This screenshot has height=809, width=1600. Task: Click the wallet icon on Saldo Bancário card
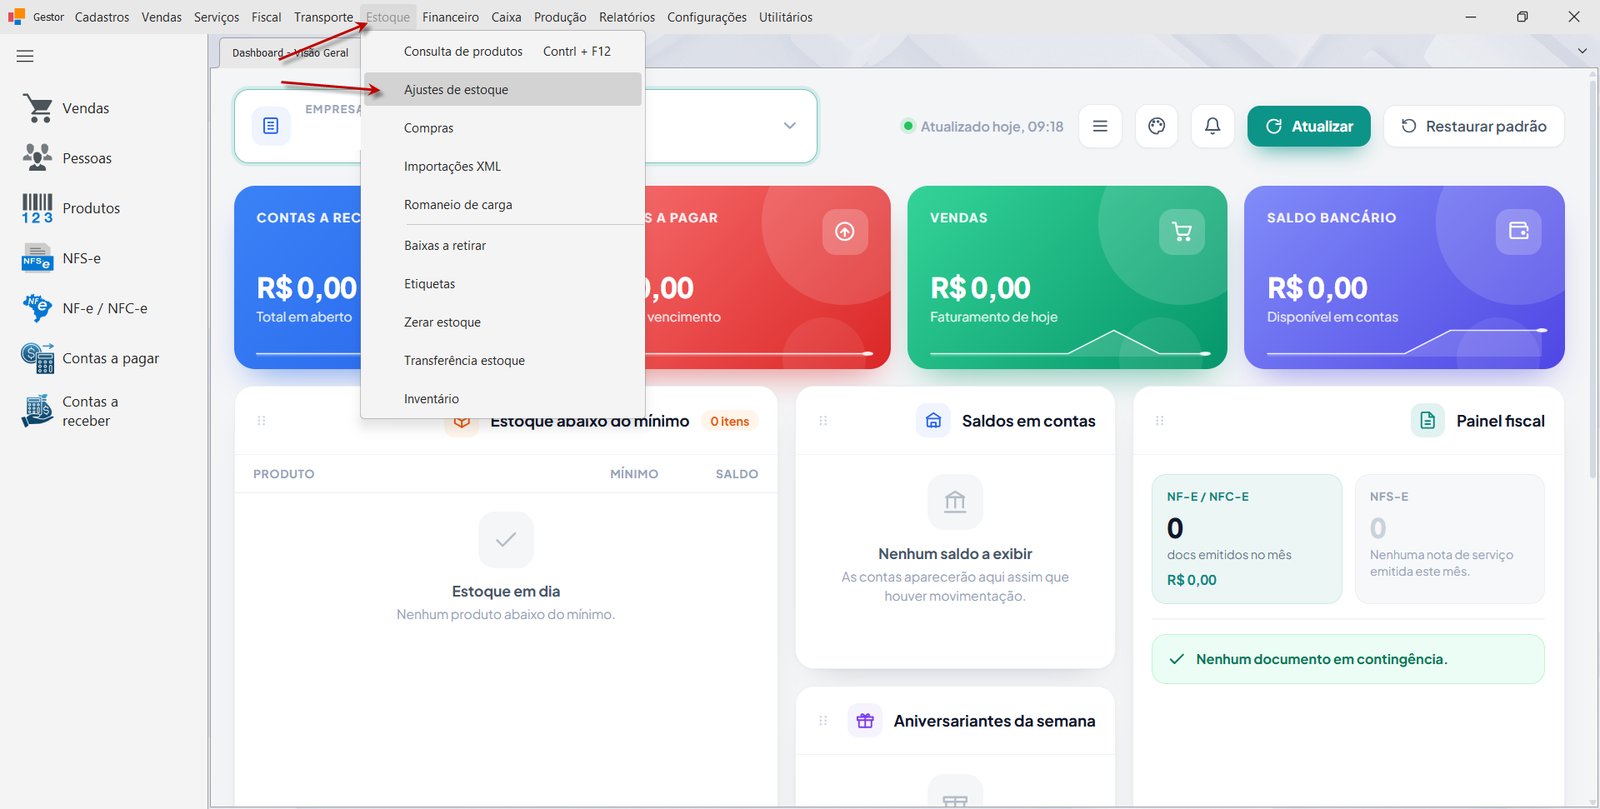tap(1519, 231)
